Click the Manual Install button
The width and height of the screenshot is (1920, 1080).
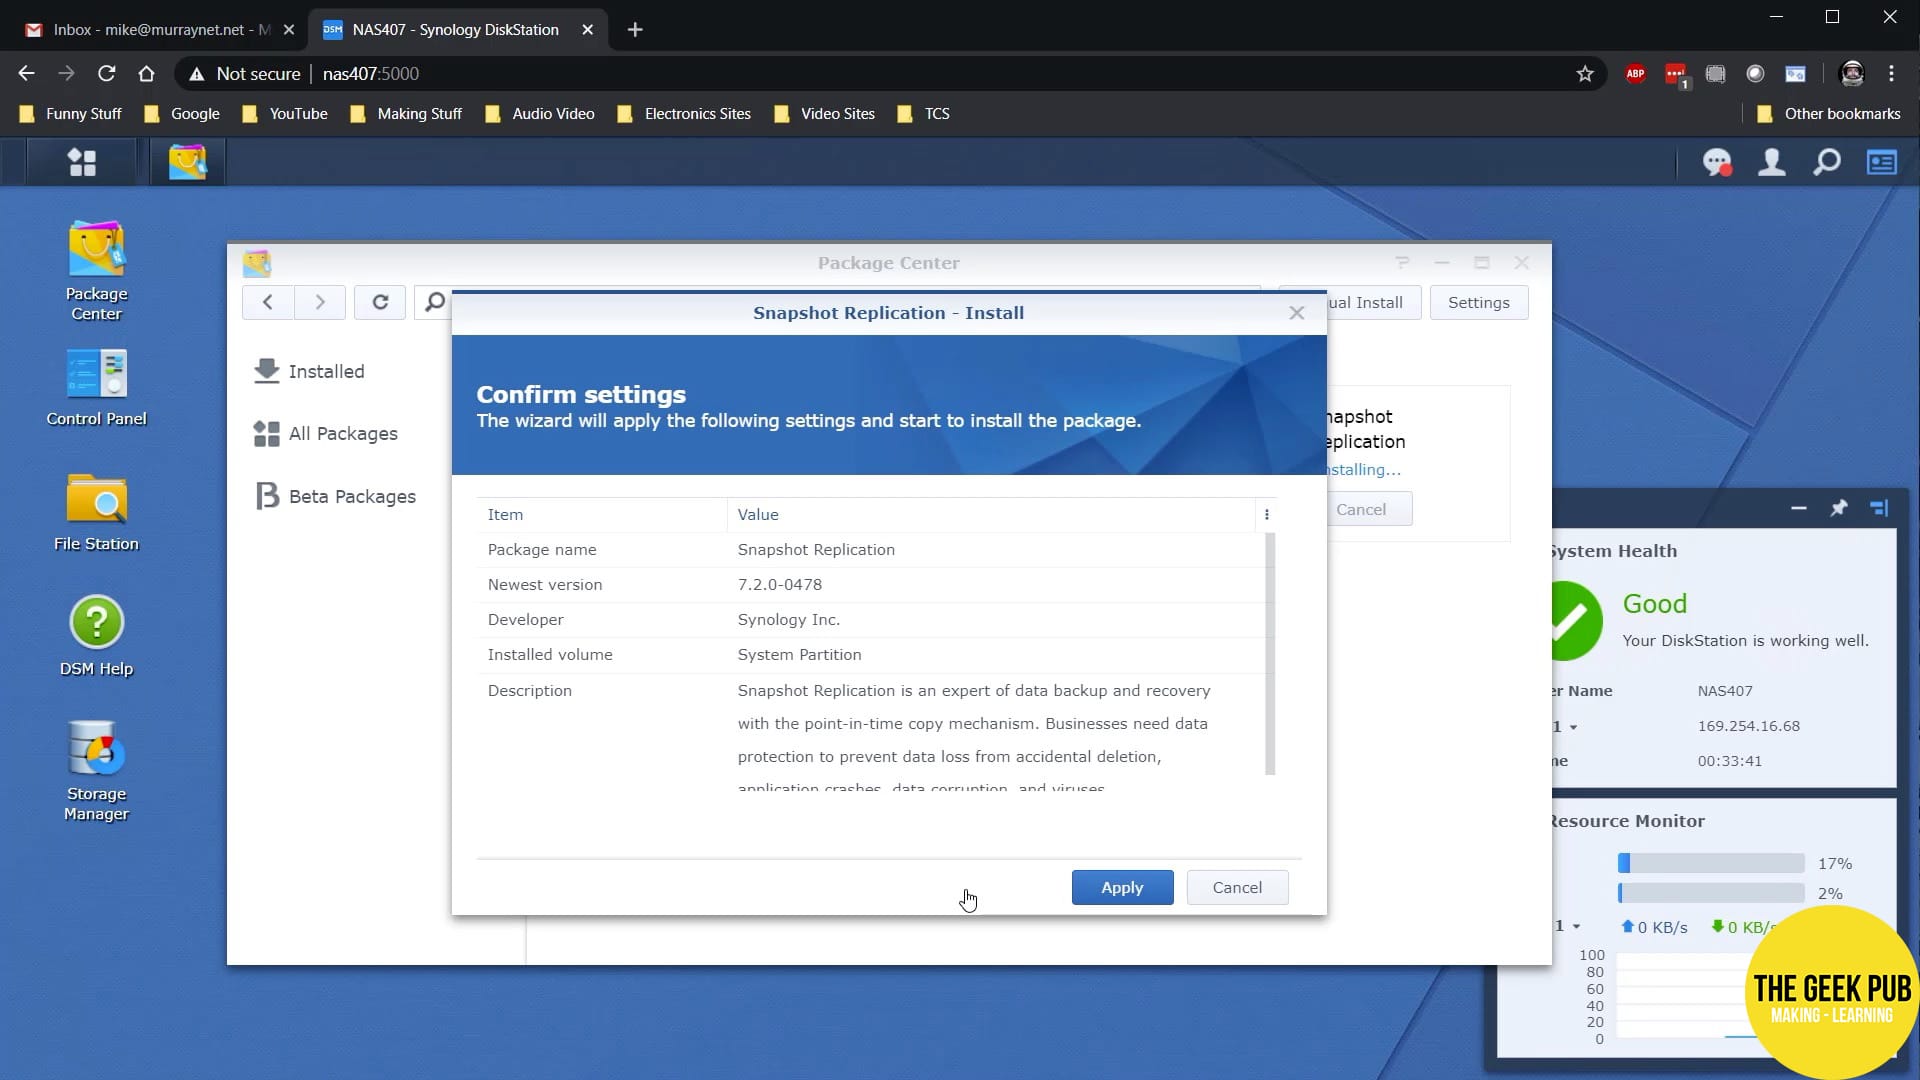click(1372, 302)
